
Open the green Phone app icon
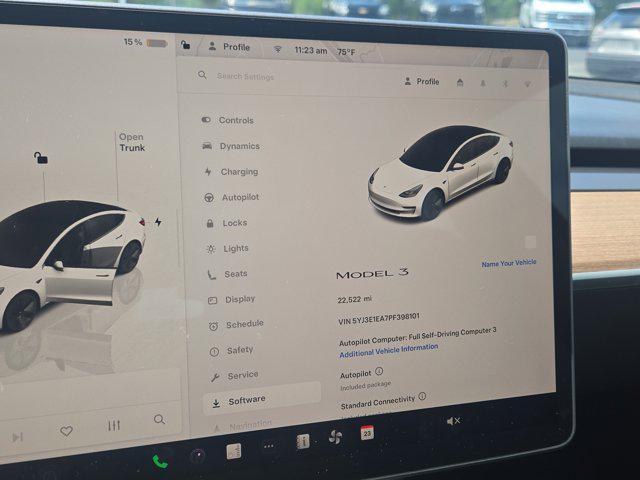coord(160,461)
